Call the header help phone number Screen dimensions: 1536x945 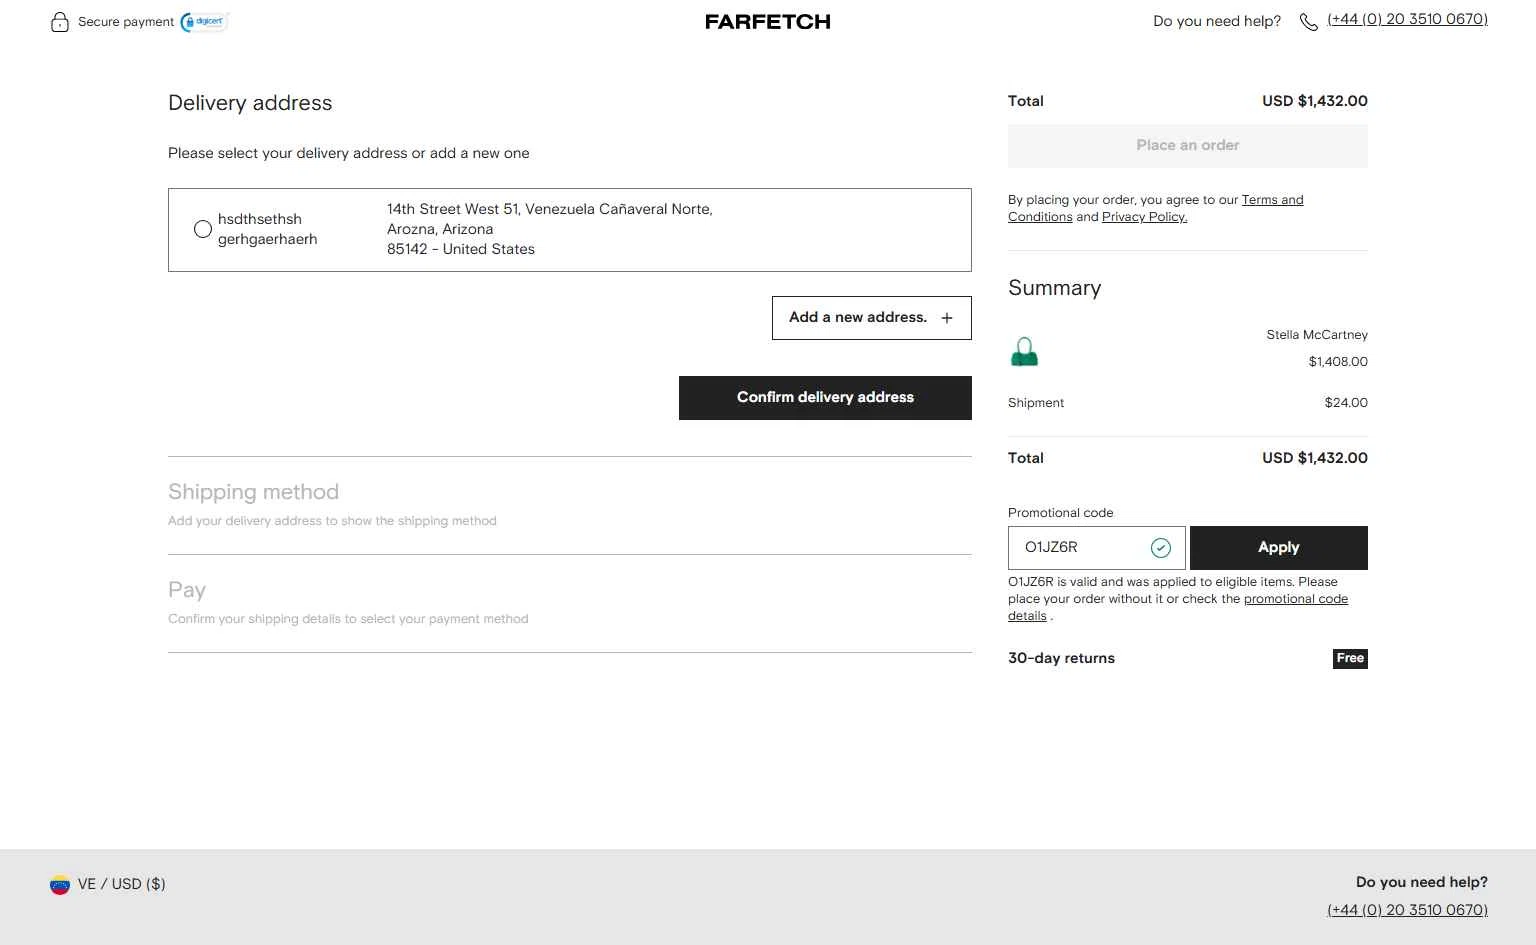[1407, 19]
